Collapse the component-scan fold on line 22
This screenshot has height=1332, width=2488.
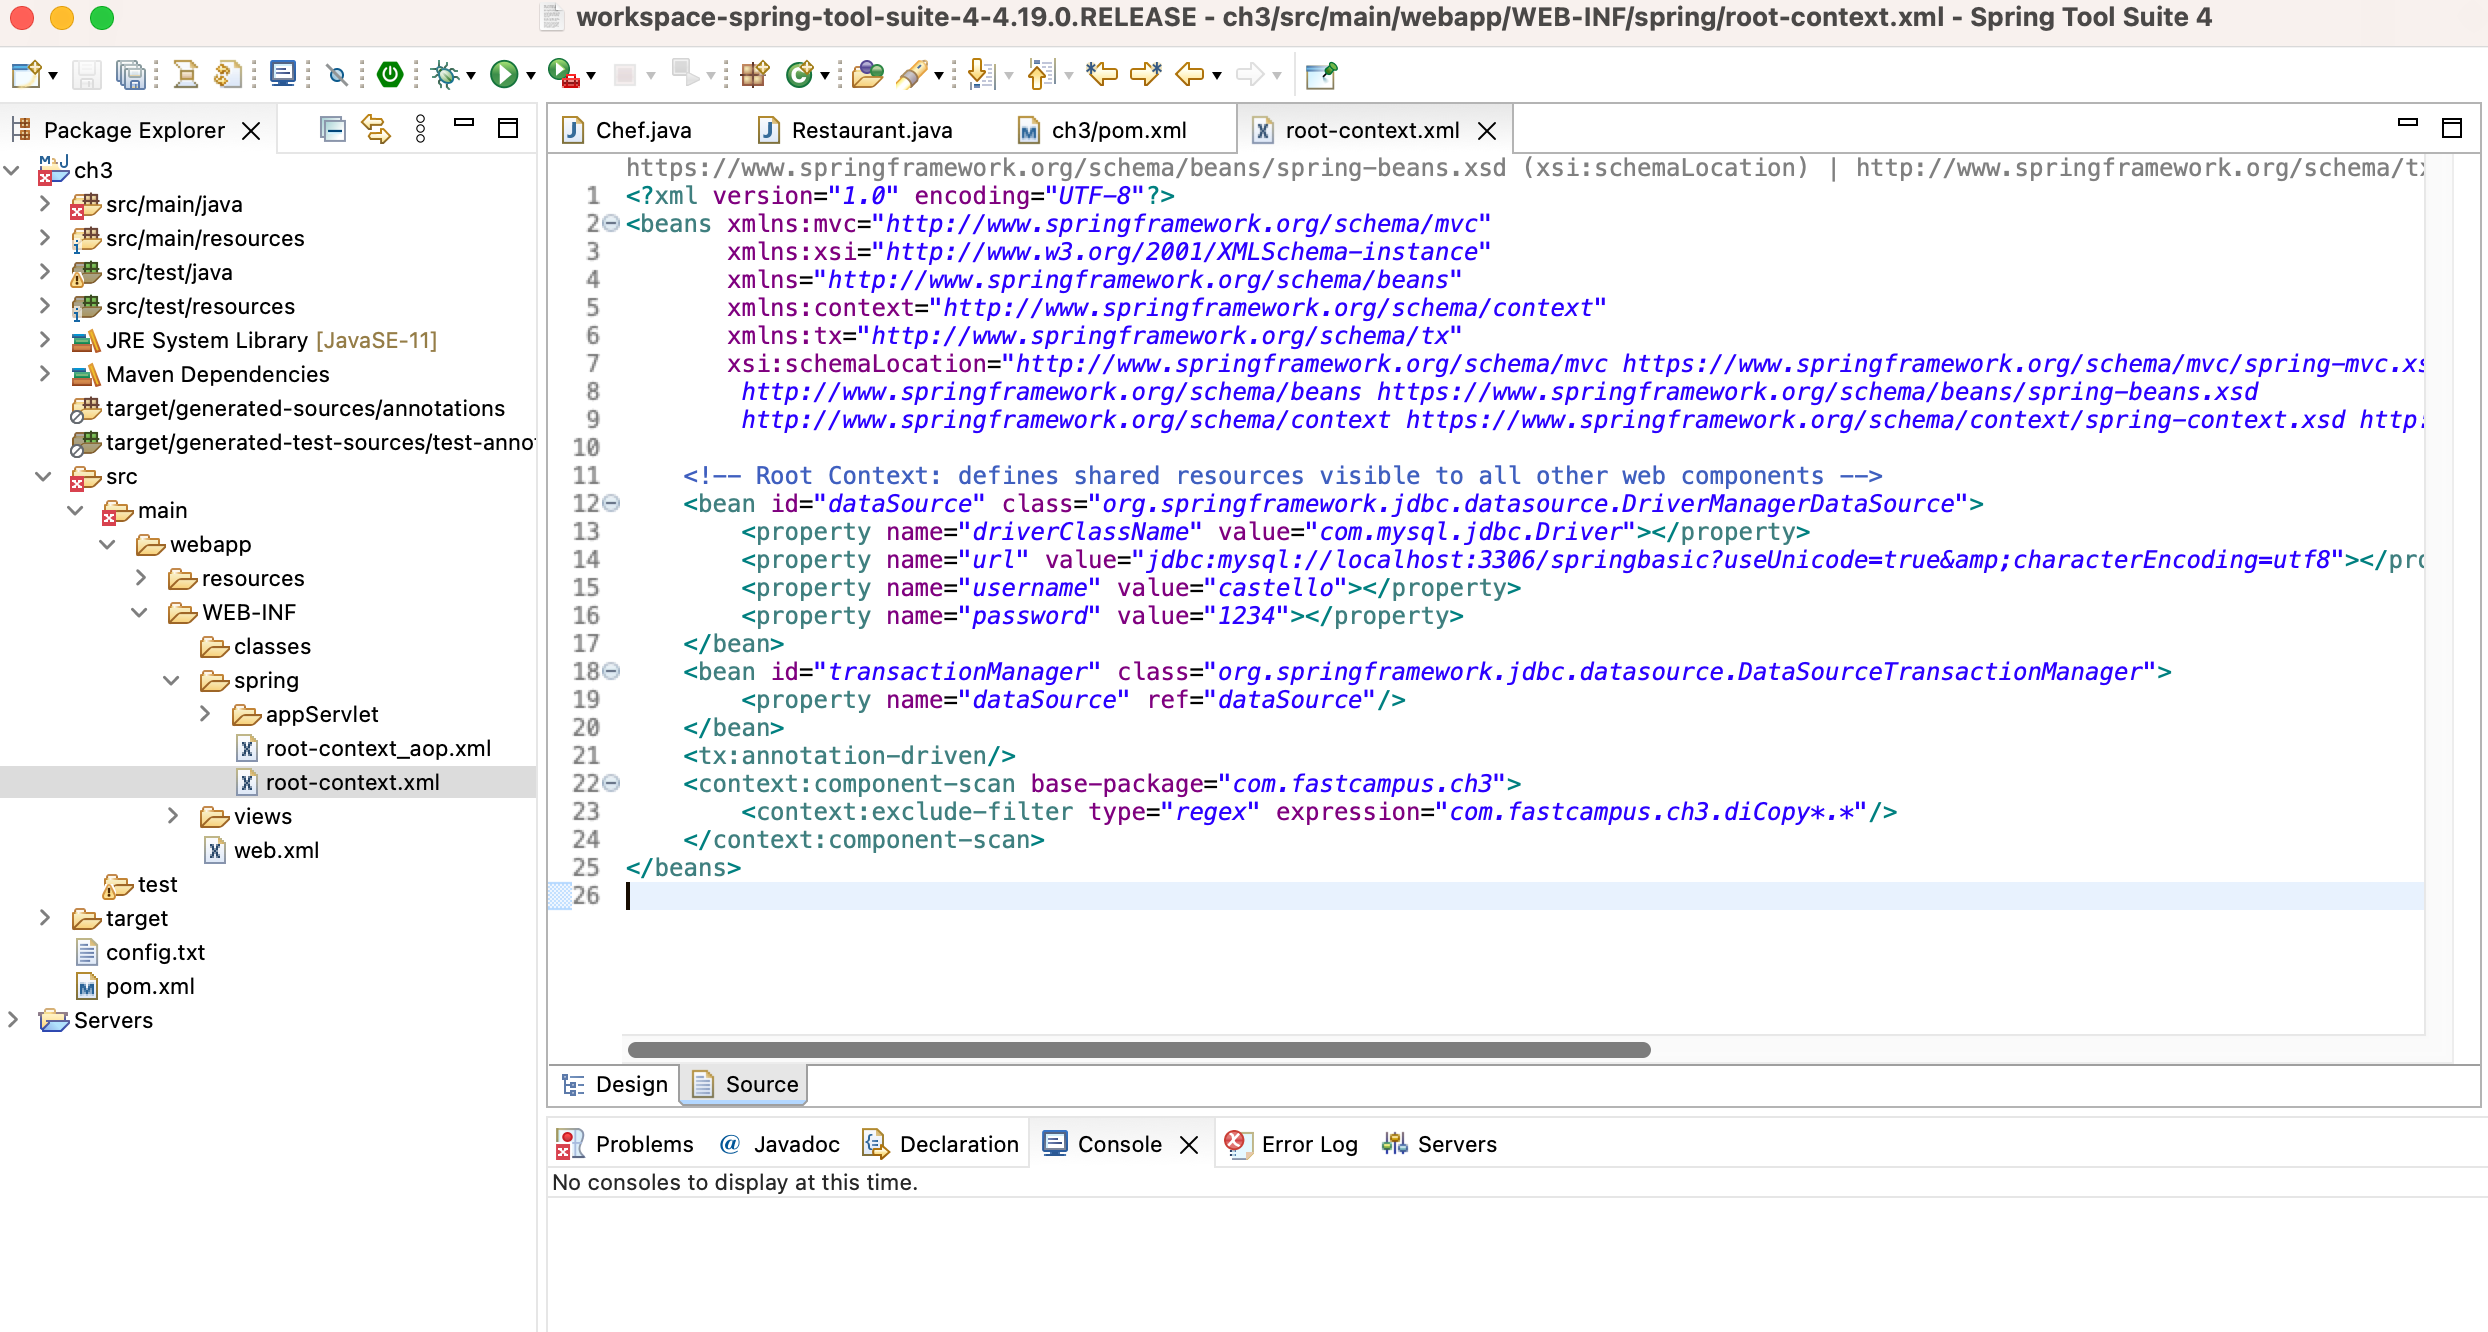[x=611, y=783]
